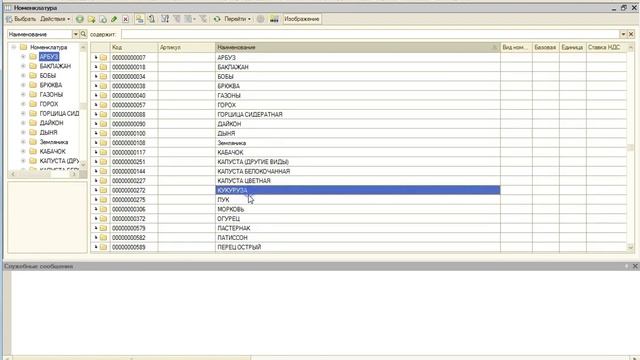Select ГОРОХ in the tree
Viewport: 640px width, 360px height.
[49, 104]
